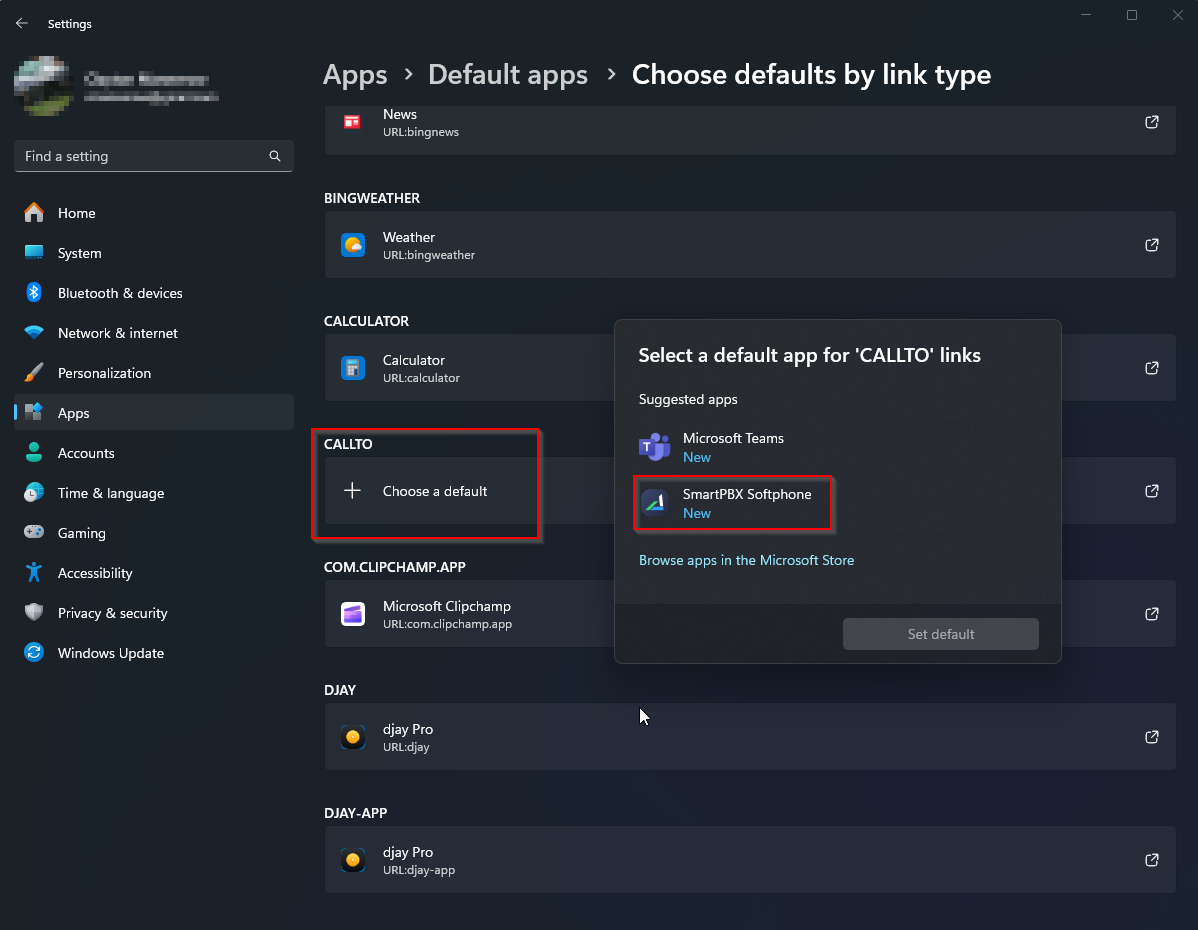
Task: Open external link icon for DJAY row
Action: pyautogui.click(x=1151, y=737)
